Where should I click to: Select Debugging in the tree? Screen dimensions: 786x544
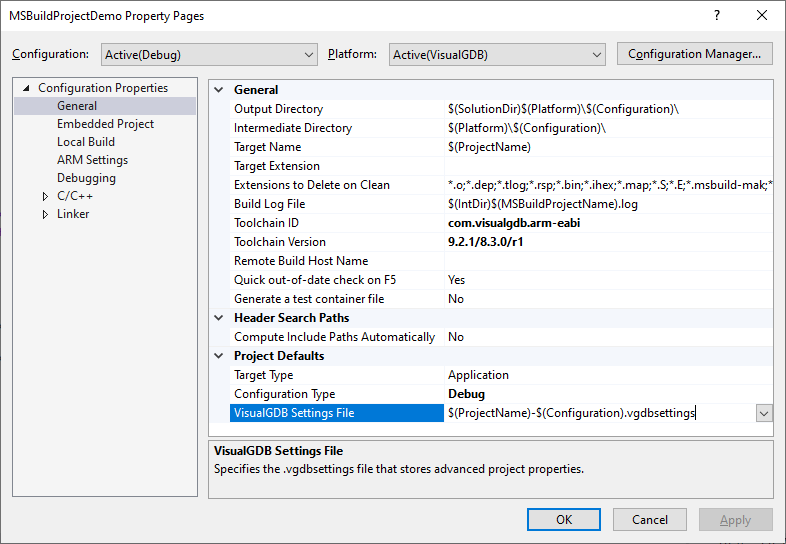86,178
